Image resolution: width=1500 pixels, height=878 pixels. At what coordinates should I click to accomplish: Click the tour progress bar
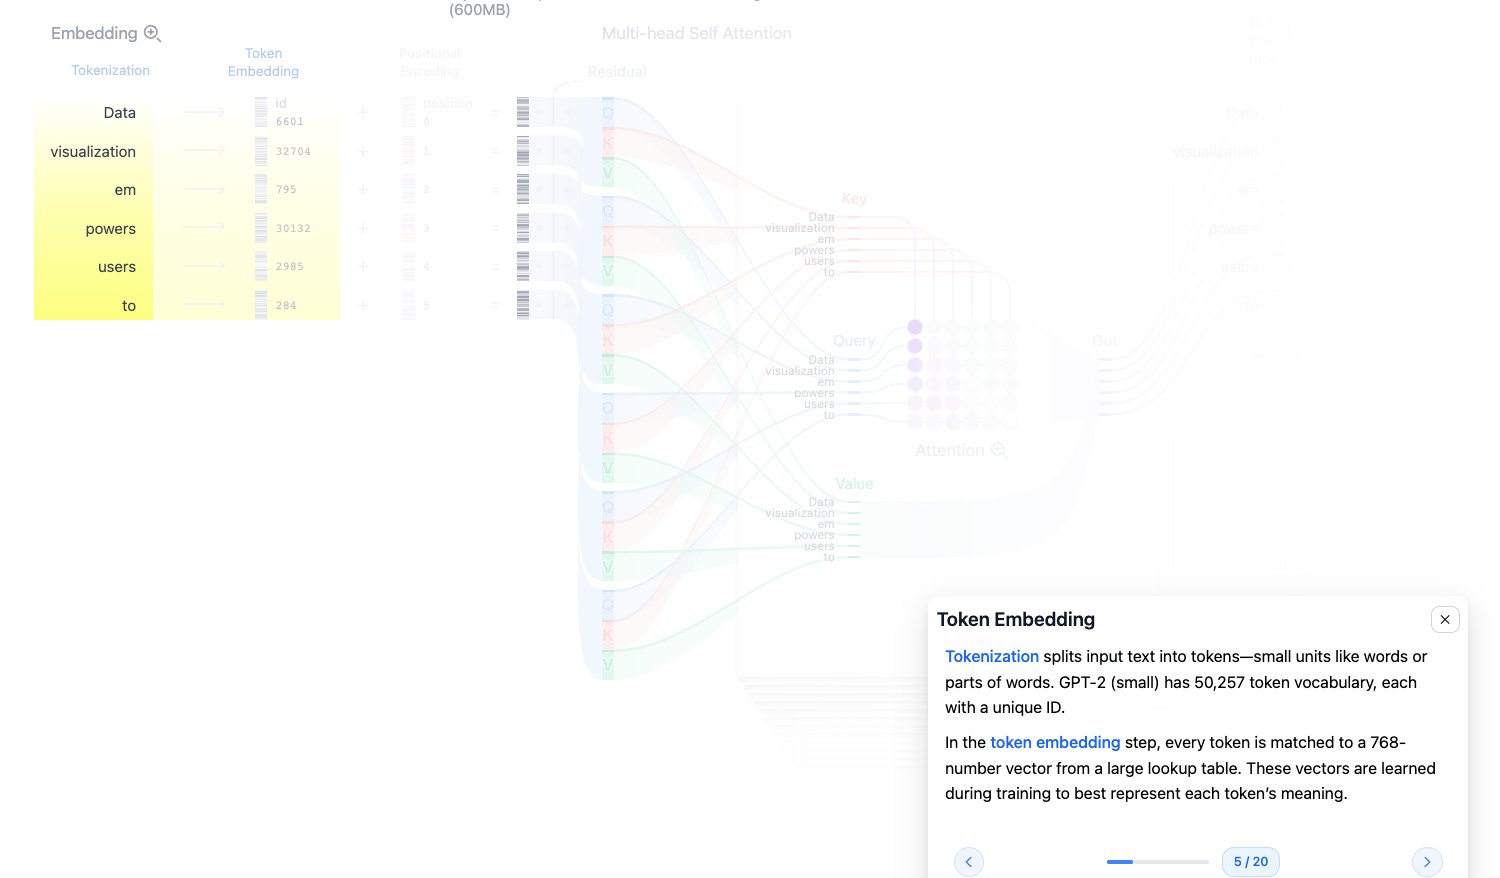pyautogui.click(x=1157, y=862)
